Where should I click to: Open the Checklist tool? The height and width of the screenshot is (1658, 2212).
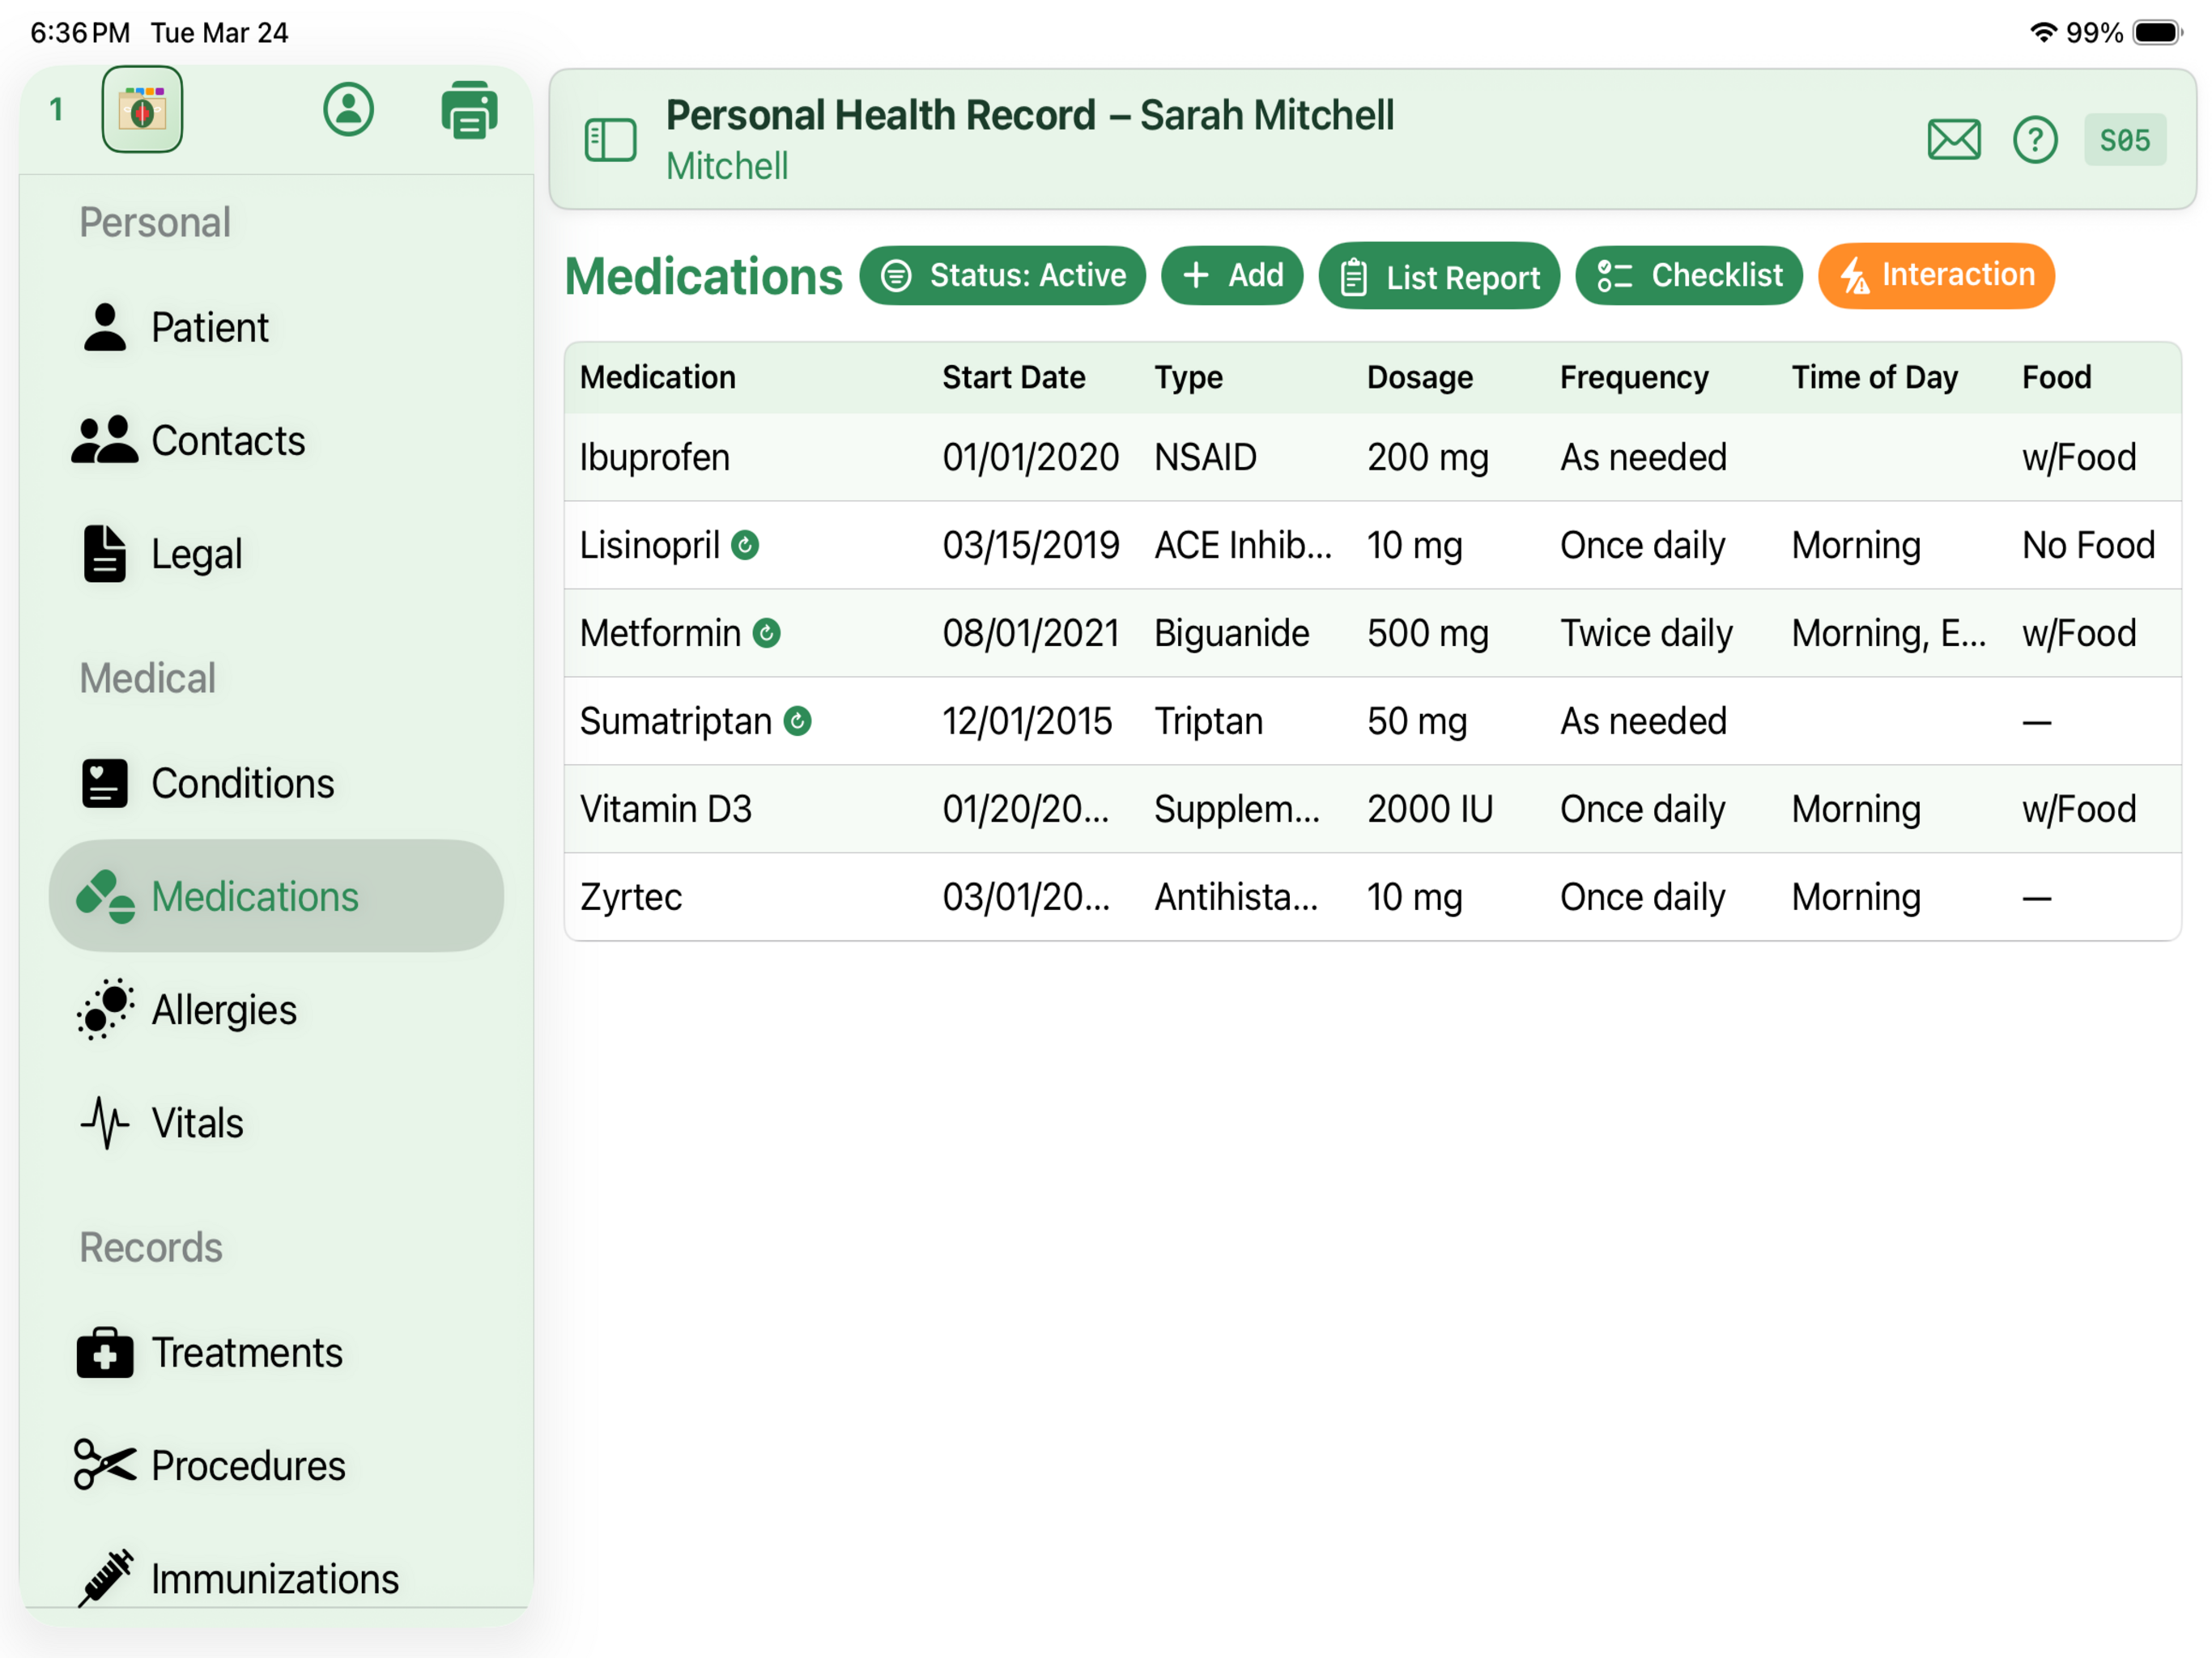(1689, 275)
